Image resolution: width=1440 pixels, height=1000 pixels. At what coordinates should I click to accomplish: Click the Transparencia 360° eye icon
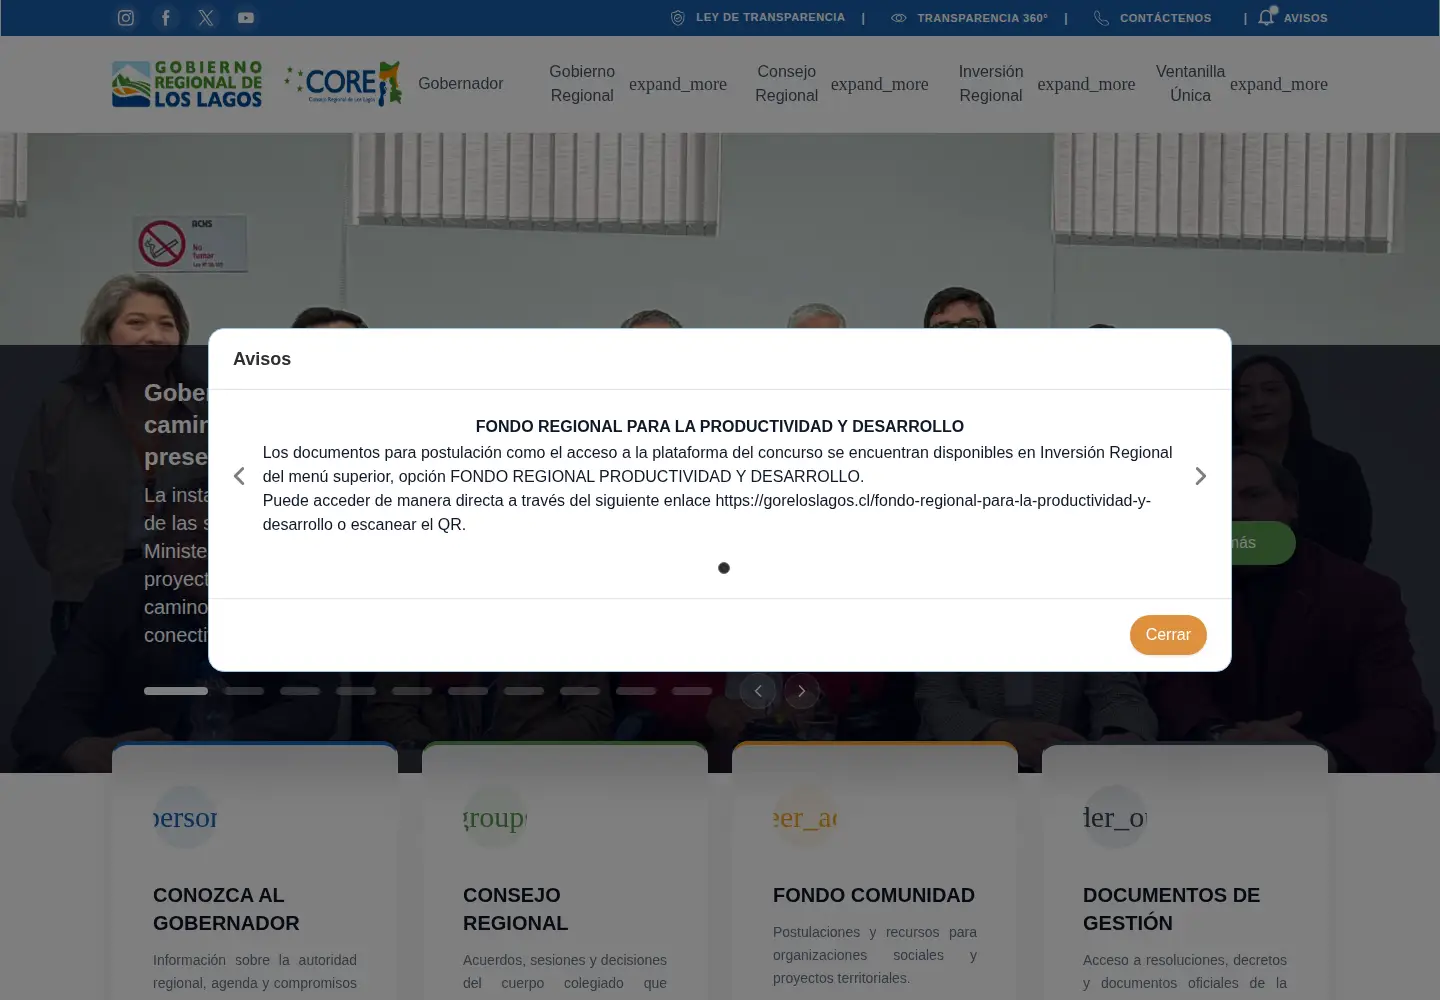[x=899, y=18]
